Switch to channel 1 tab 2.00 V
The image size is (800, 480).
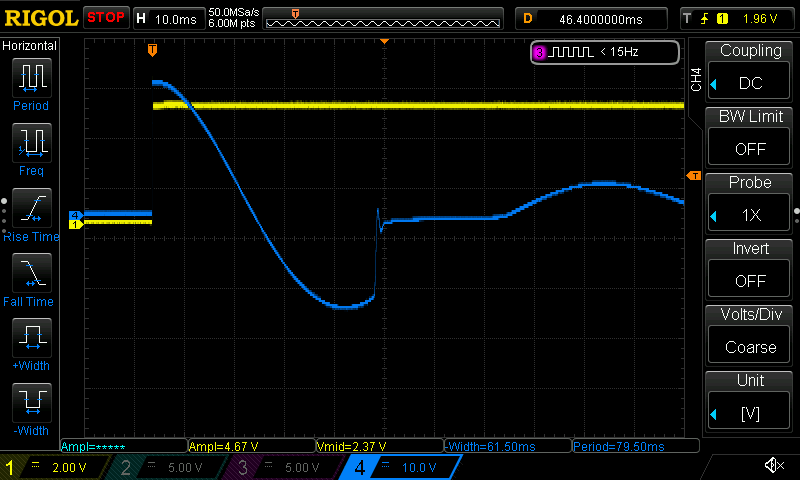tap(54, 467)
